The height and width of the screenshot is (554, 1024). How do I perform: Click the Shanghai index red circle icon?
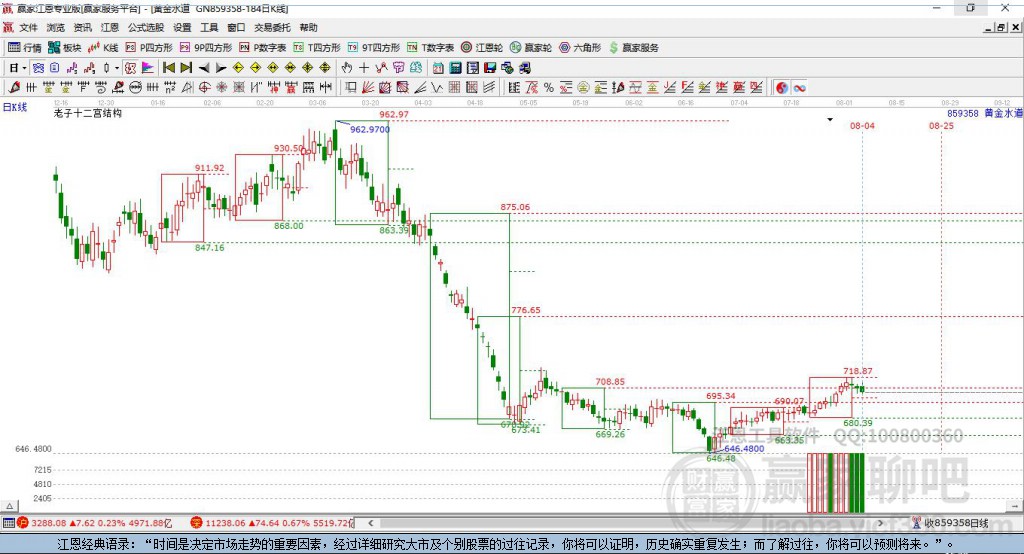pyautogui.click(x=23, y=523)
